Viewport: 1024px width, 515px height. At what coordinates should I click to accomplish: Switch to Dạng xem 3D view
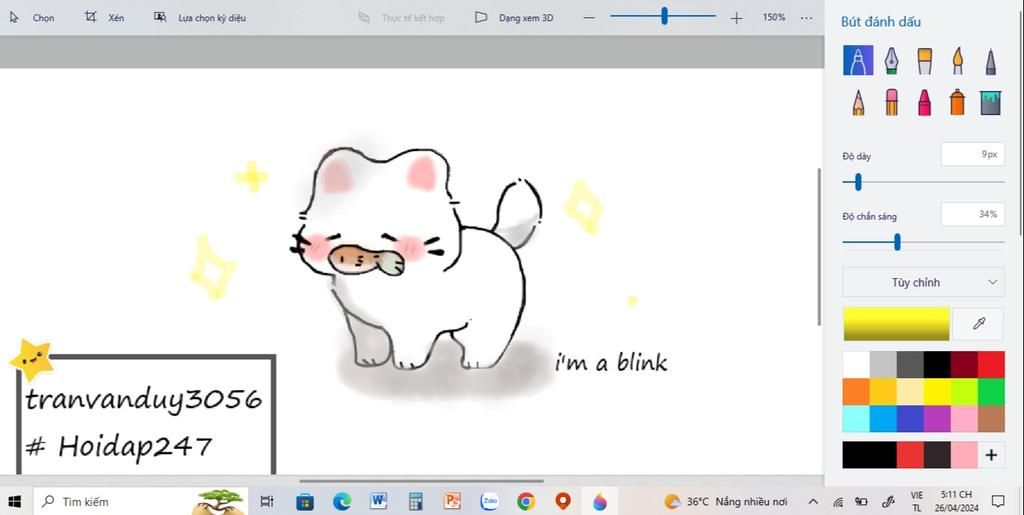pos(514,18)
